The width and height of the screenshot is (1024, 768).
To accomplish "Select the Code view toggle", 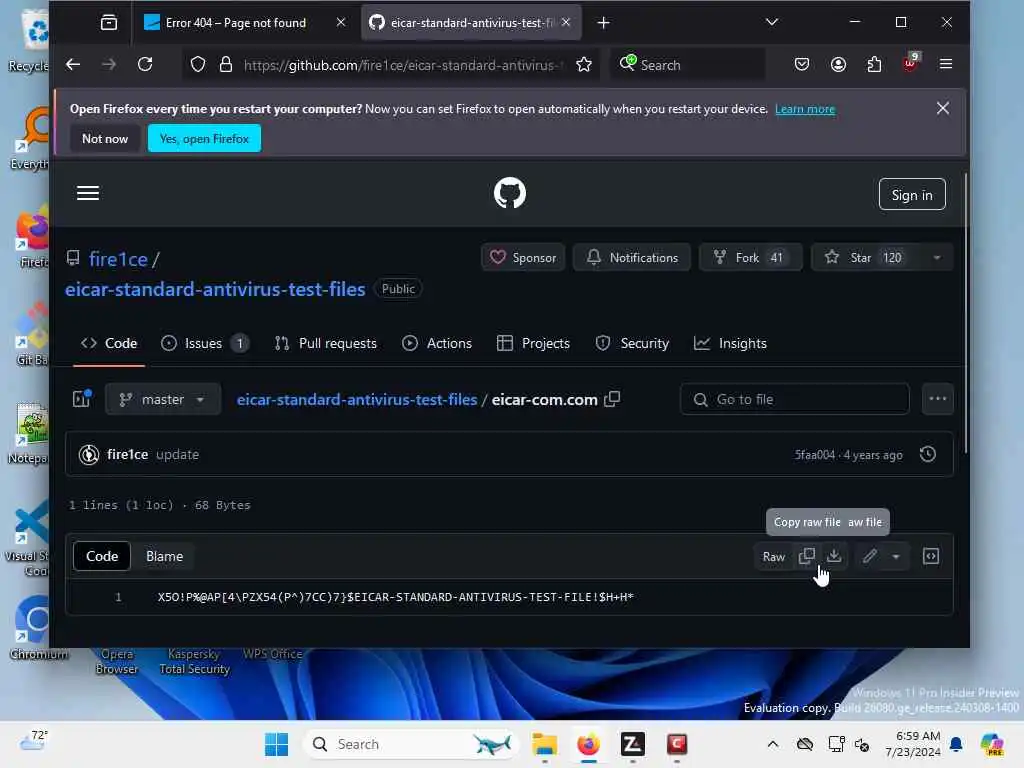I will tap(102, 556).
